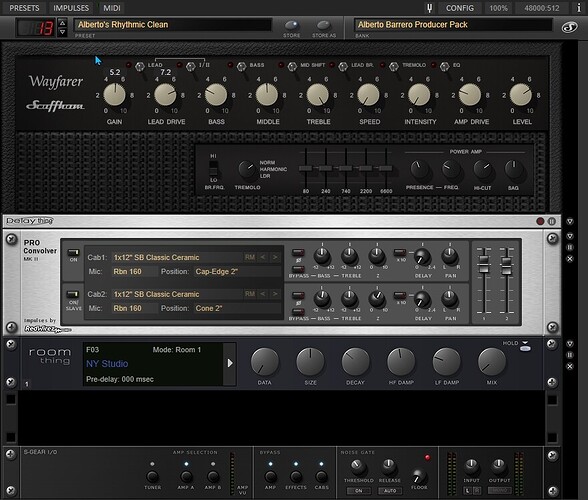Click Cab2 RM button
588x500 pixels.
(250, 294)
